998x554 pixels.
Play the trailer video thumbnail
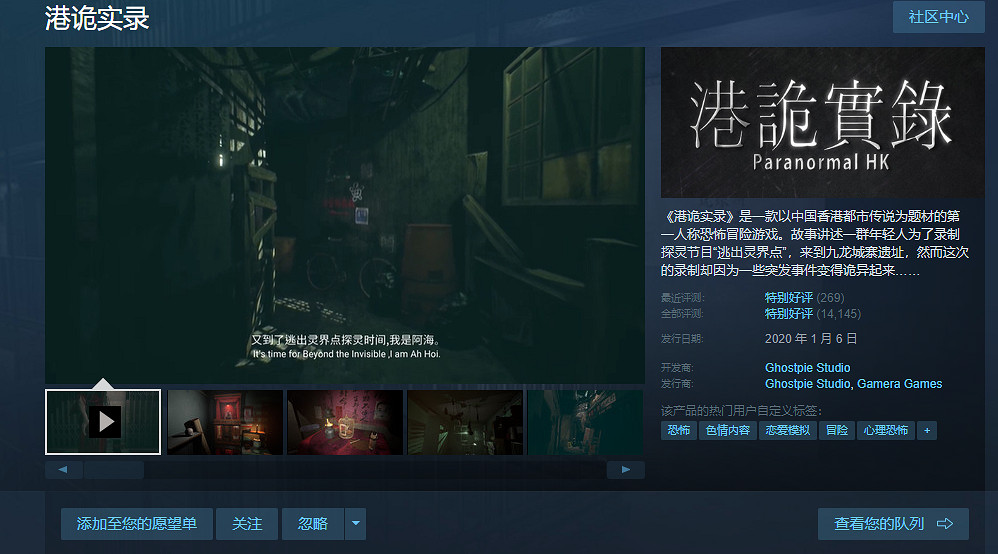click(103, 421)
